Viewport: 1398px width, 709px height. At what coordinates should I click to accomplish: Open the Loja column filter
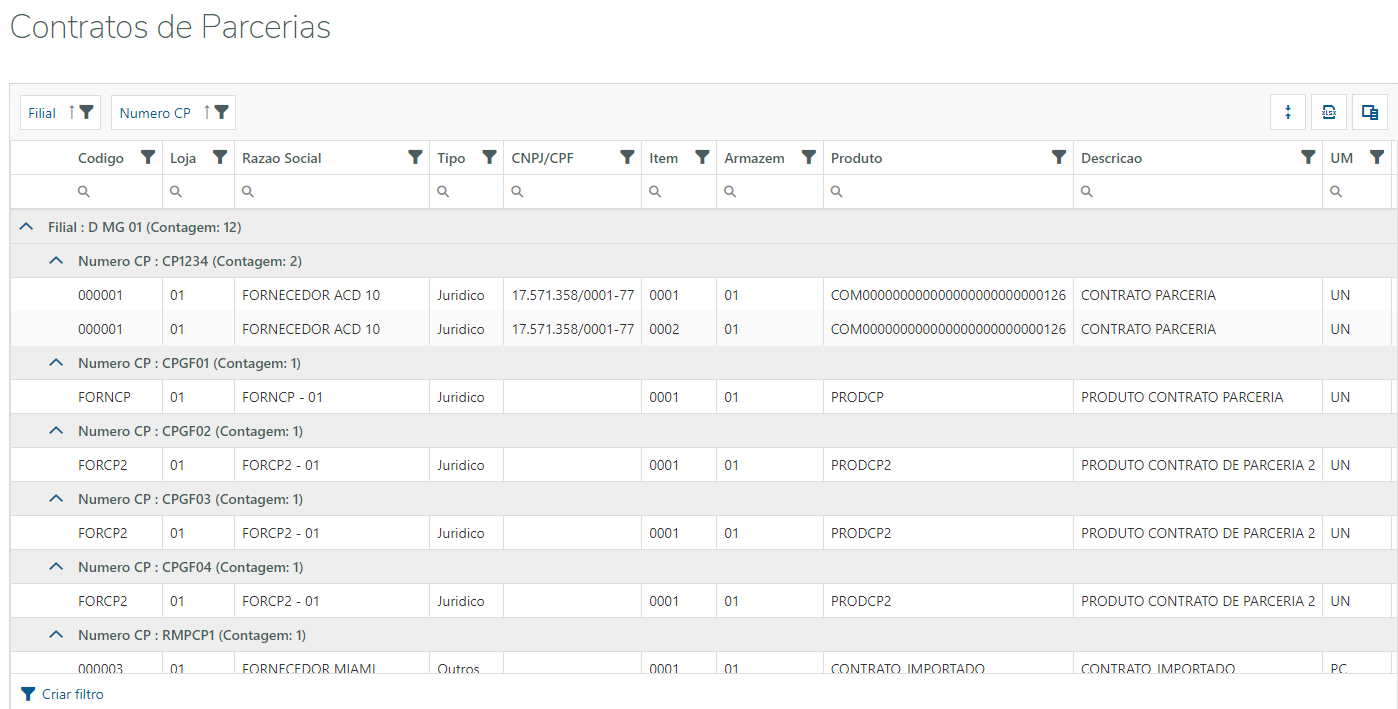pyautogui.click(x=220, y=157)
